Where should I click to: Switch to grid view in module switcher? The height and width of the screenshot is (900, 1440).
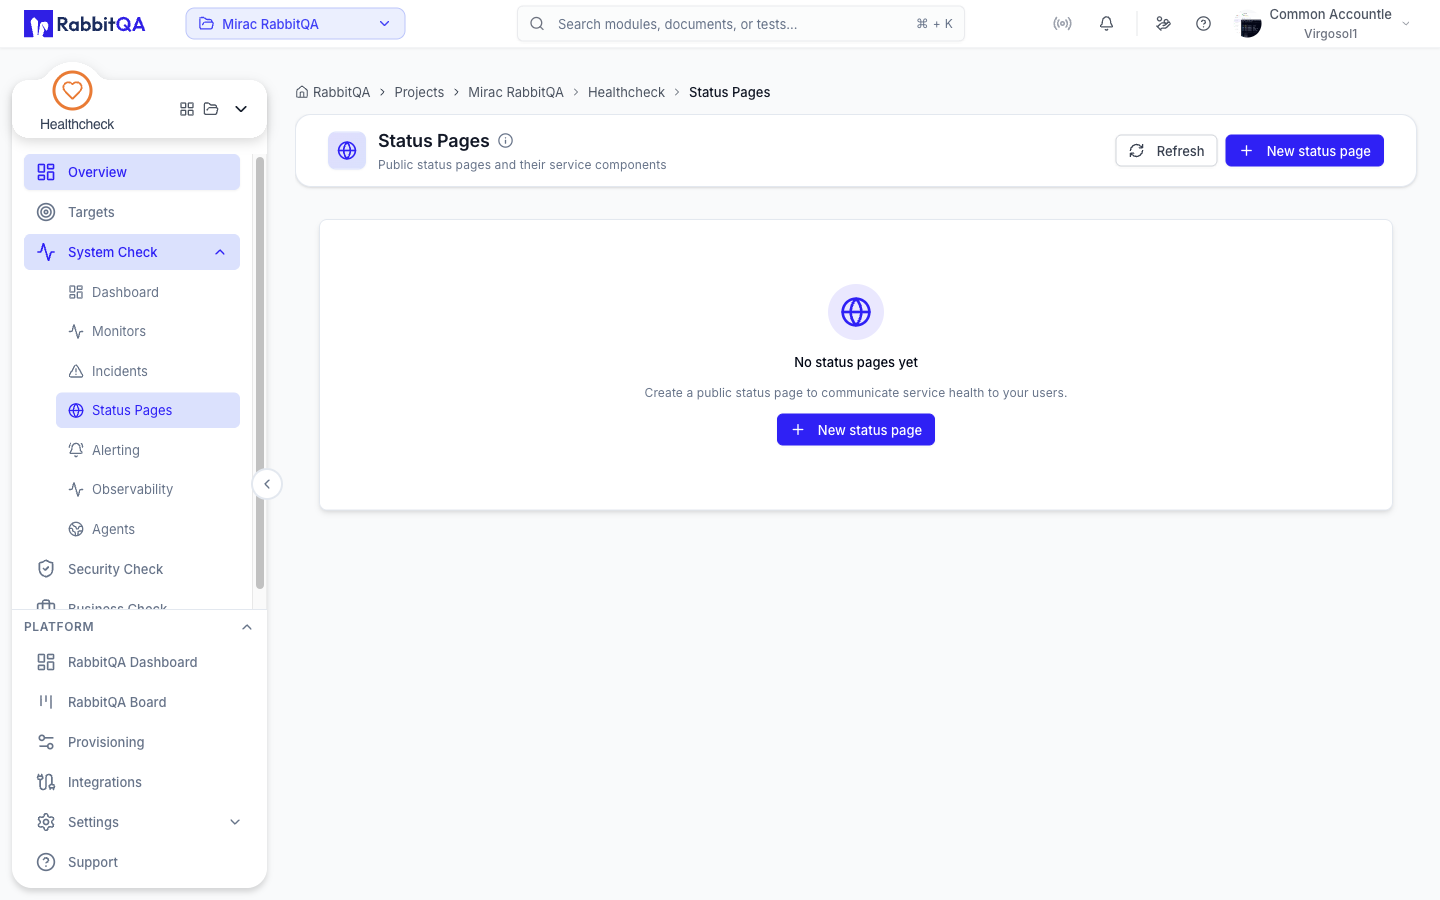tap(187, 109)
